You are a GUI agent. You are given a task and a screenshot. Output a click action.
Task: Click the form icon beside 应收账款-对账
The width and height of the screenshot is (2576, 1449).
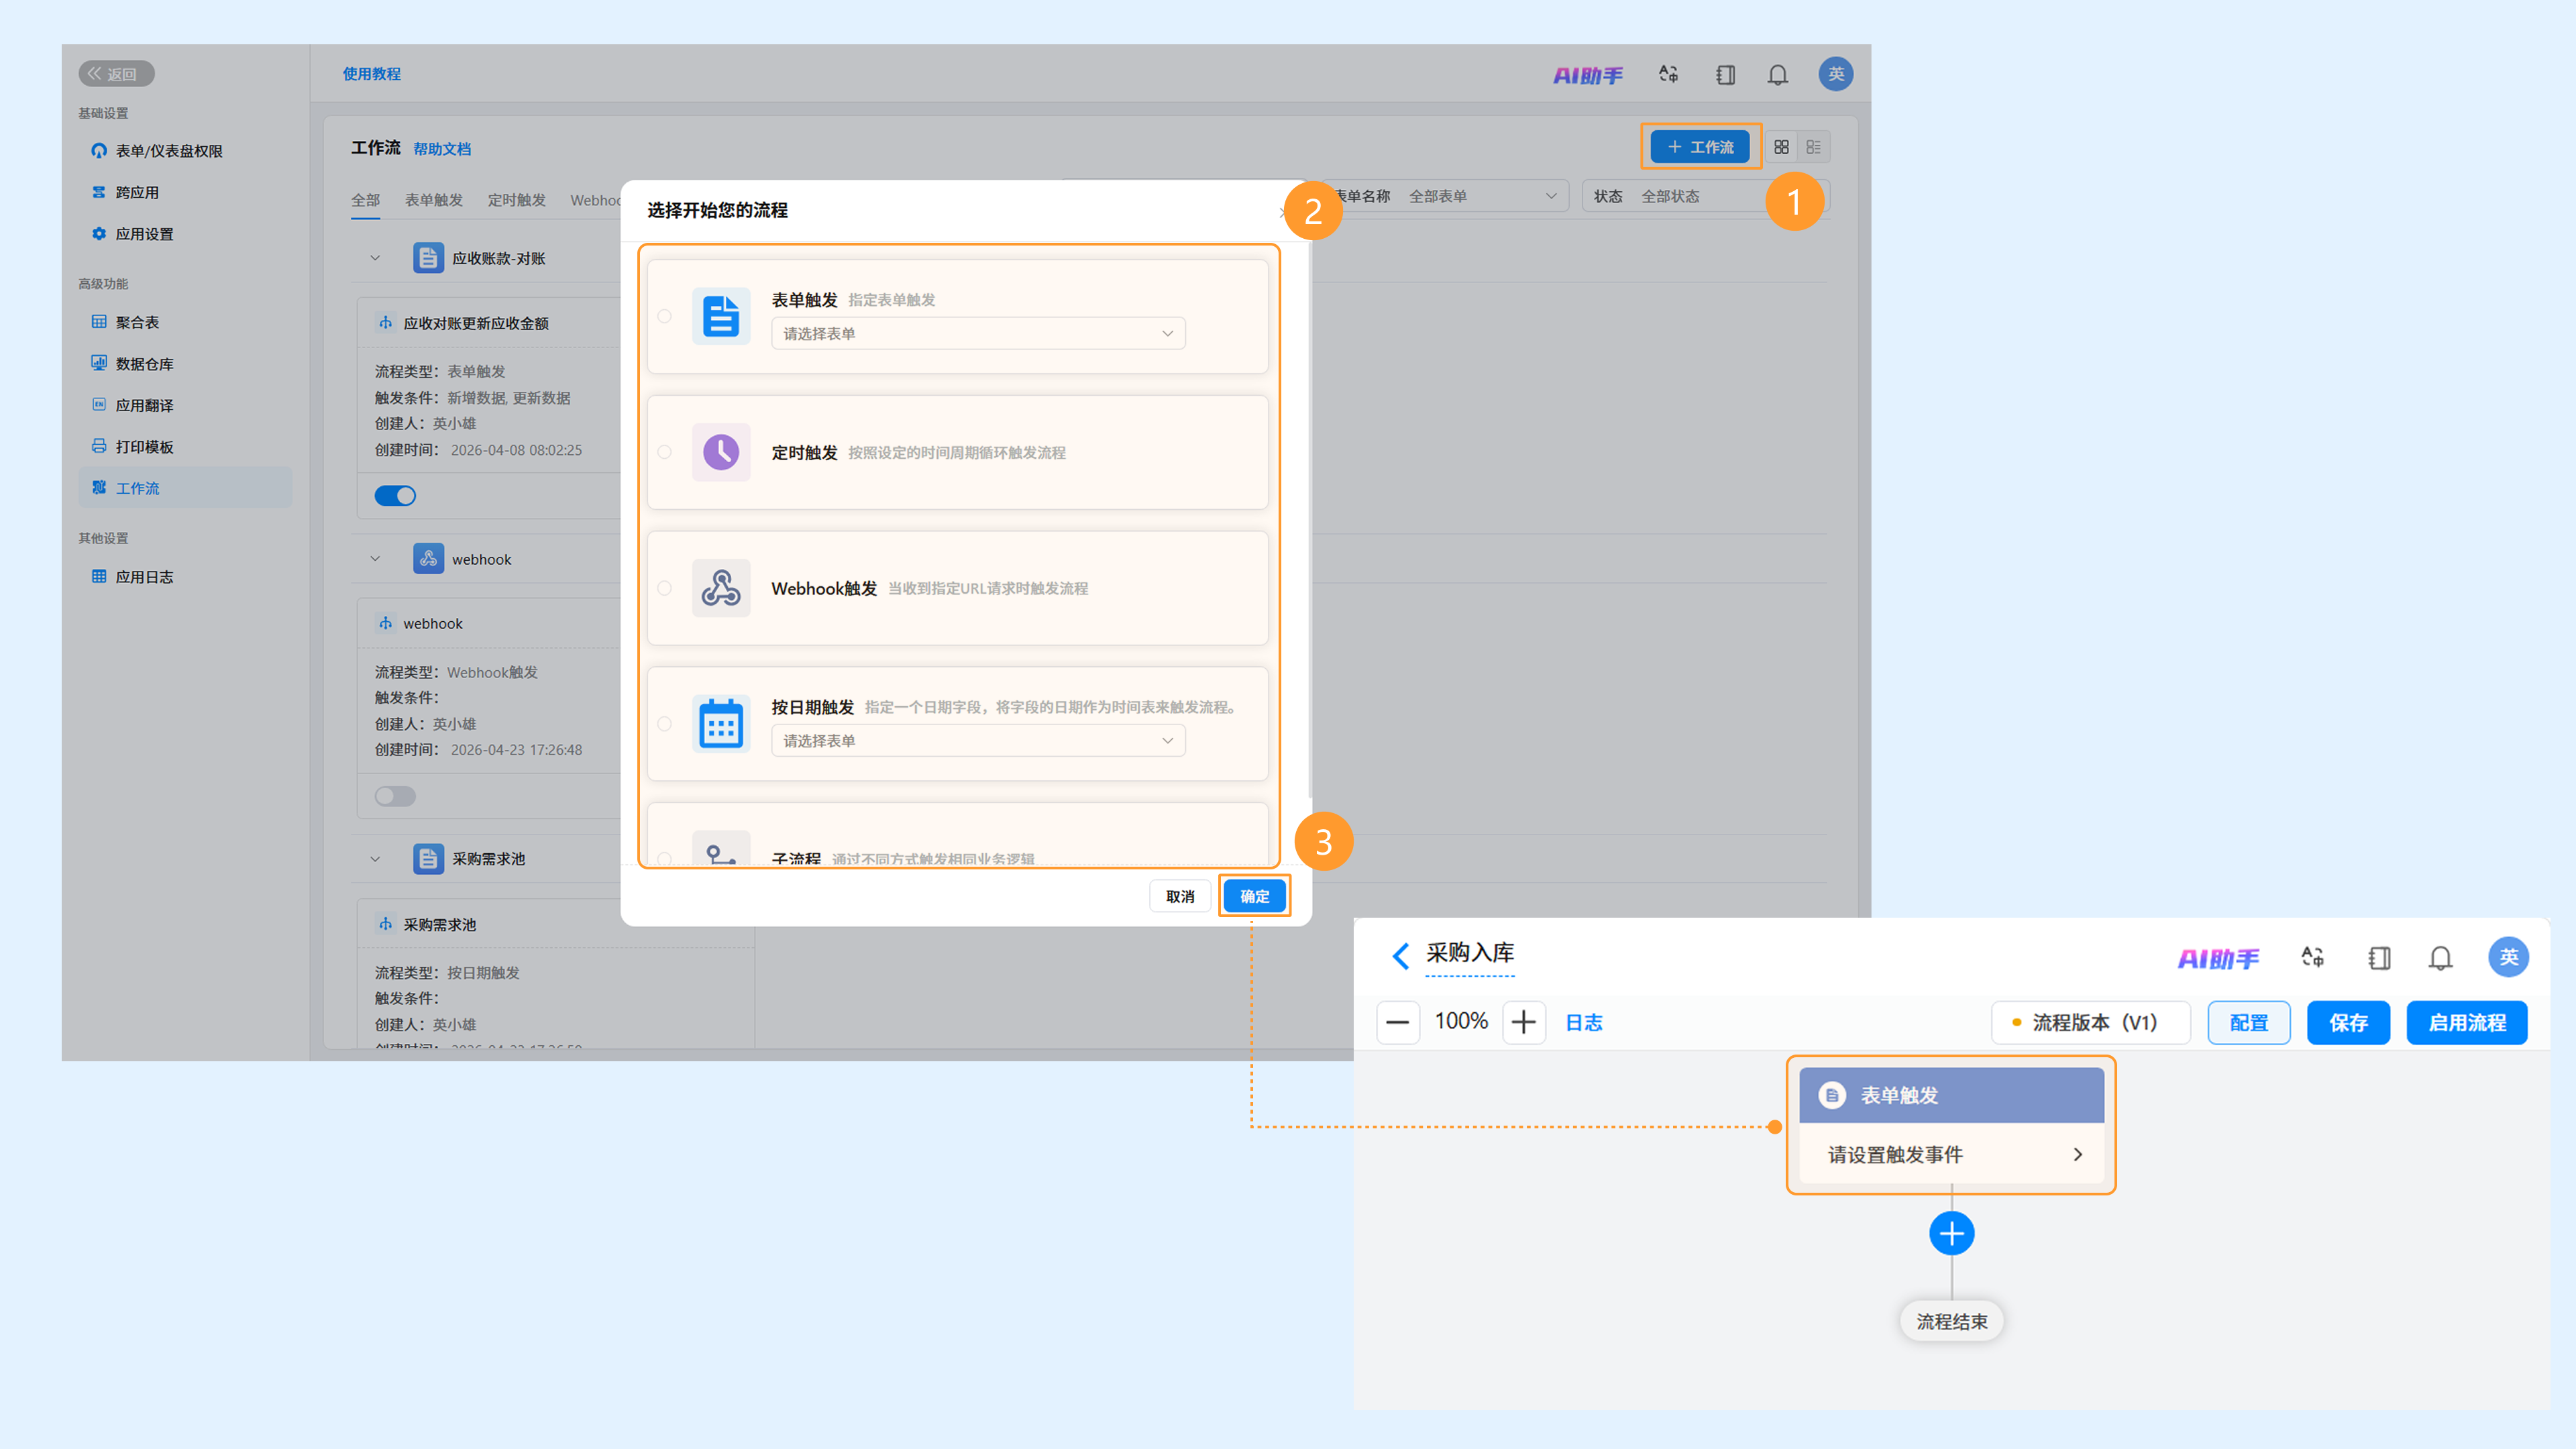(428, 258)
